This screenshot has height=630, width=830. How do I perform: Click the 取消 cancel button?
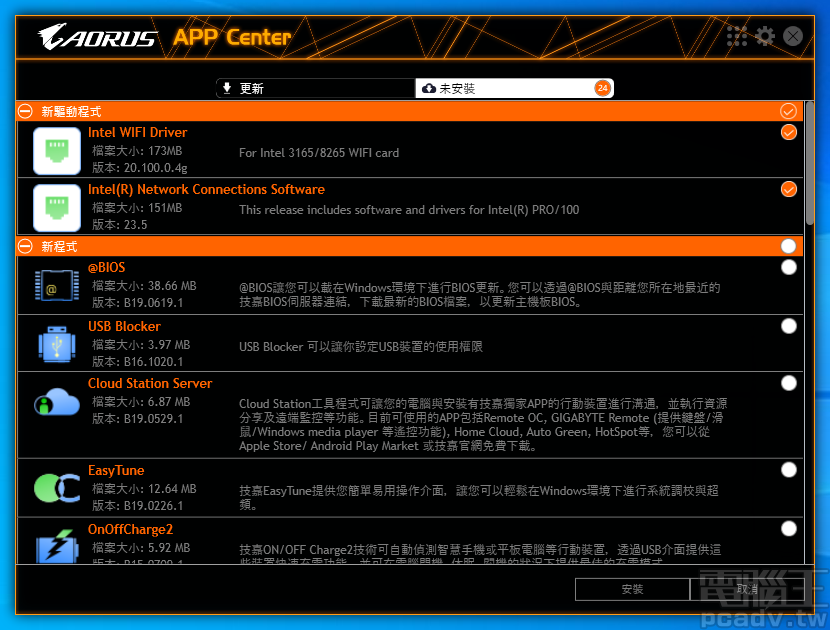746,589
